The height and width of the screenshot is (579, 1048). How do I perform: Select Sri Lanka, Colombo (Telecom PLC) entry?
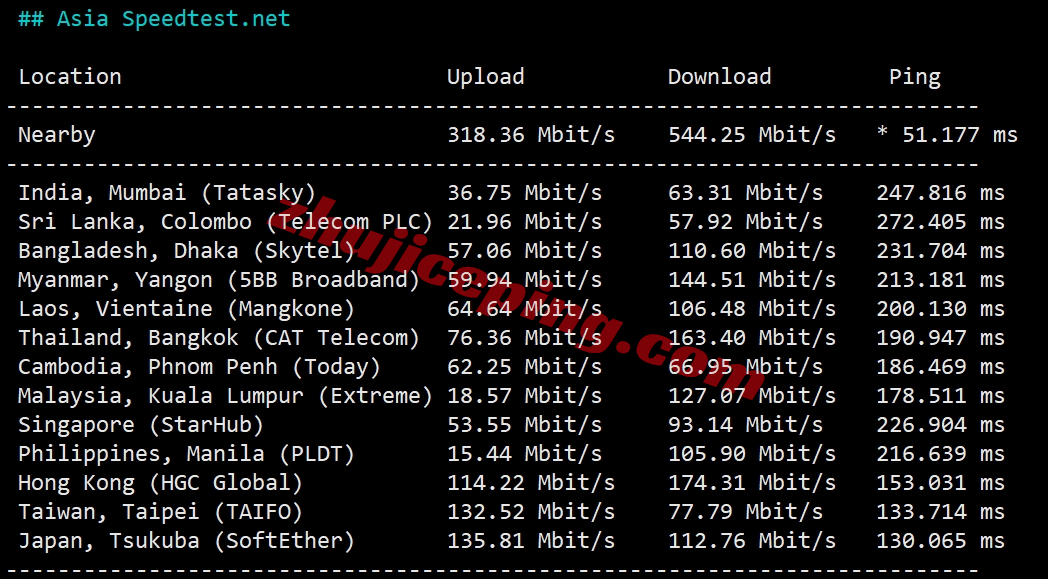226,222
